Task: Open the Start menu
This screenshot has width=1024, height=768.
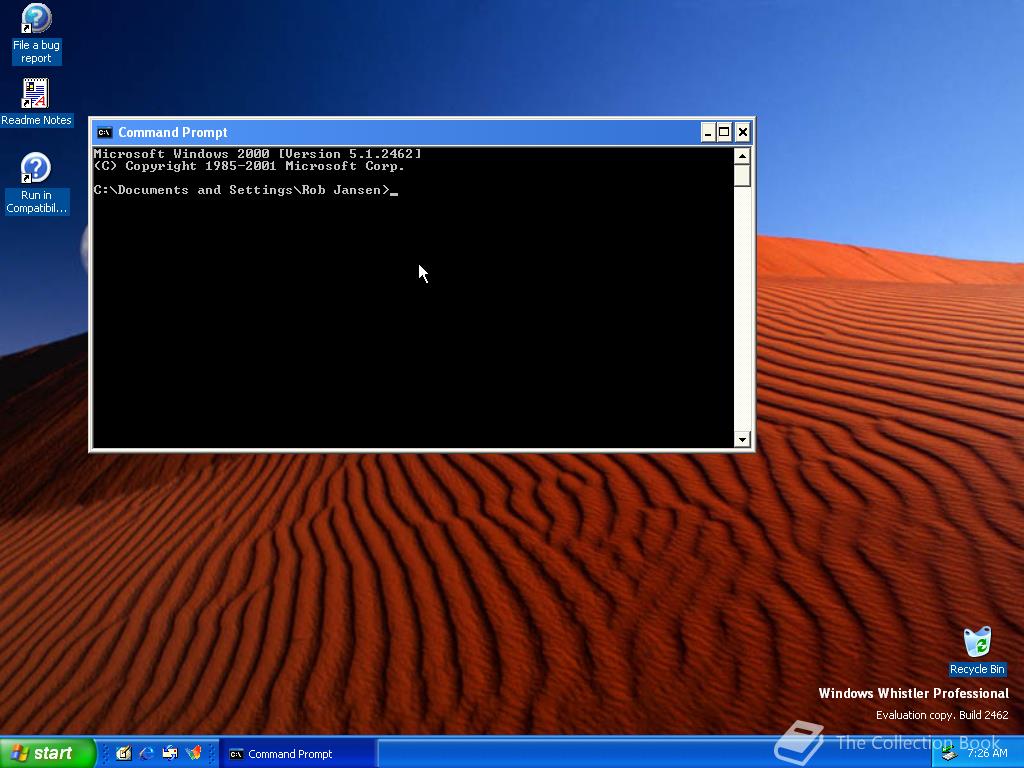Action: [48, 753]
